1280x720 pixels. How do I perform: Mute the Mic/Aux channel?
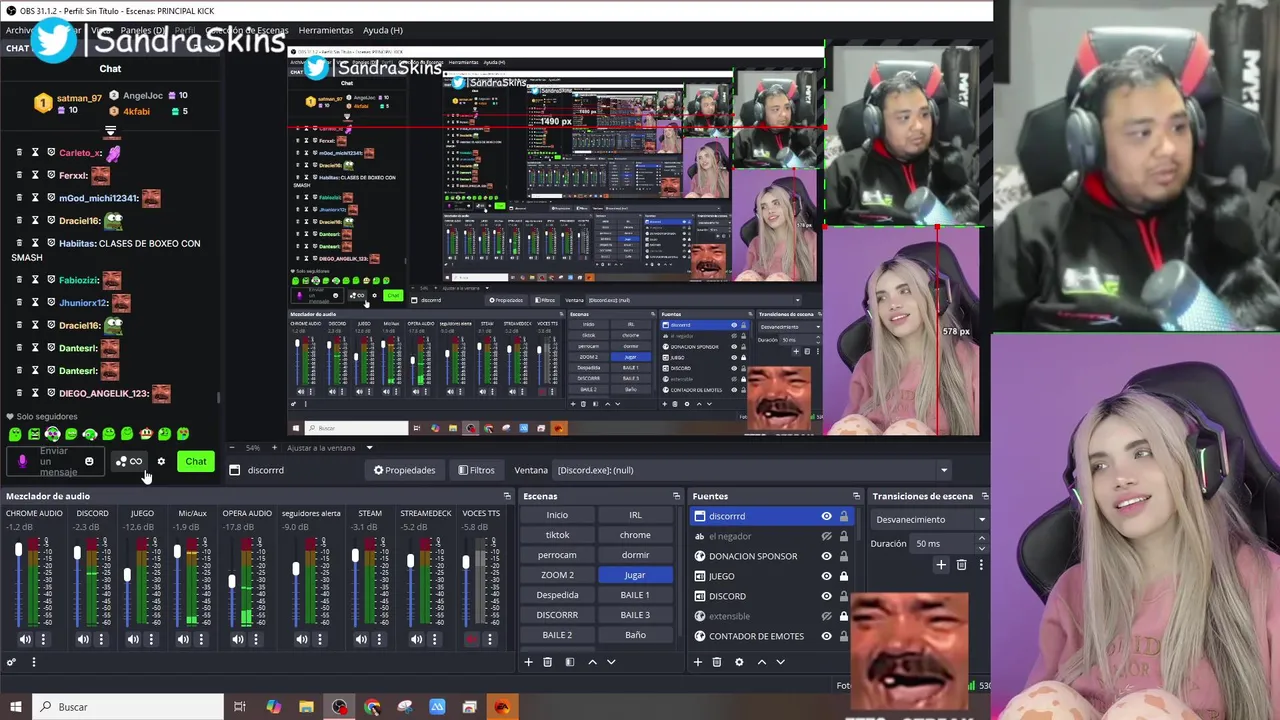pyautogui.click(x=183, y=639)
